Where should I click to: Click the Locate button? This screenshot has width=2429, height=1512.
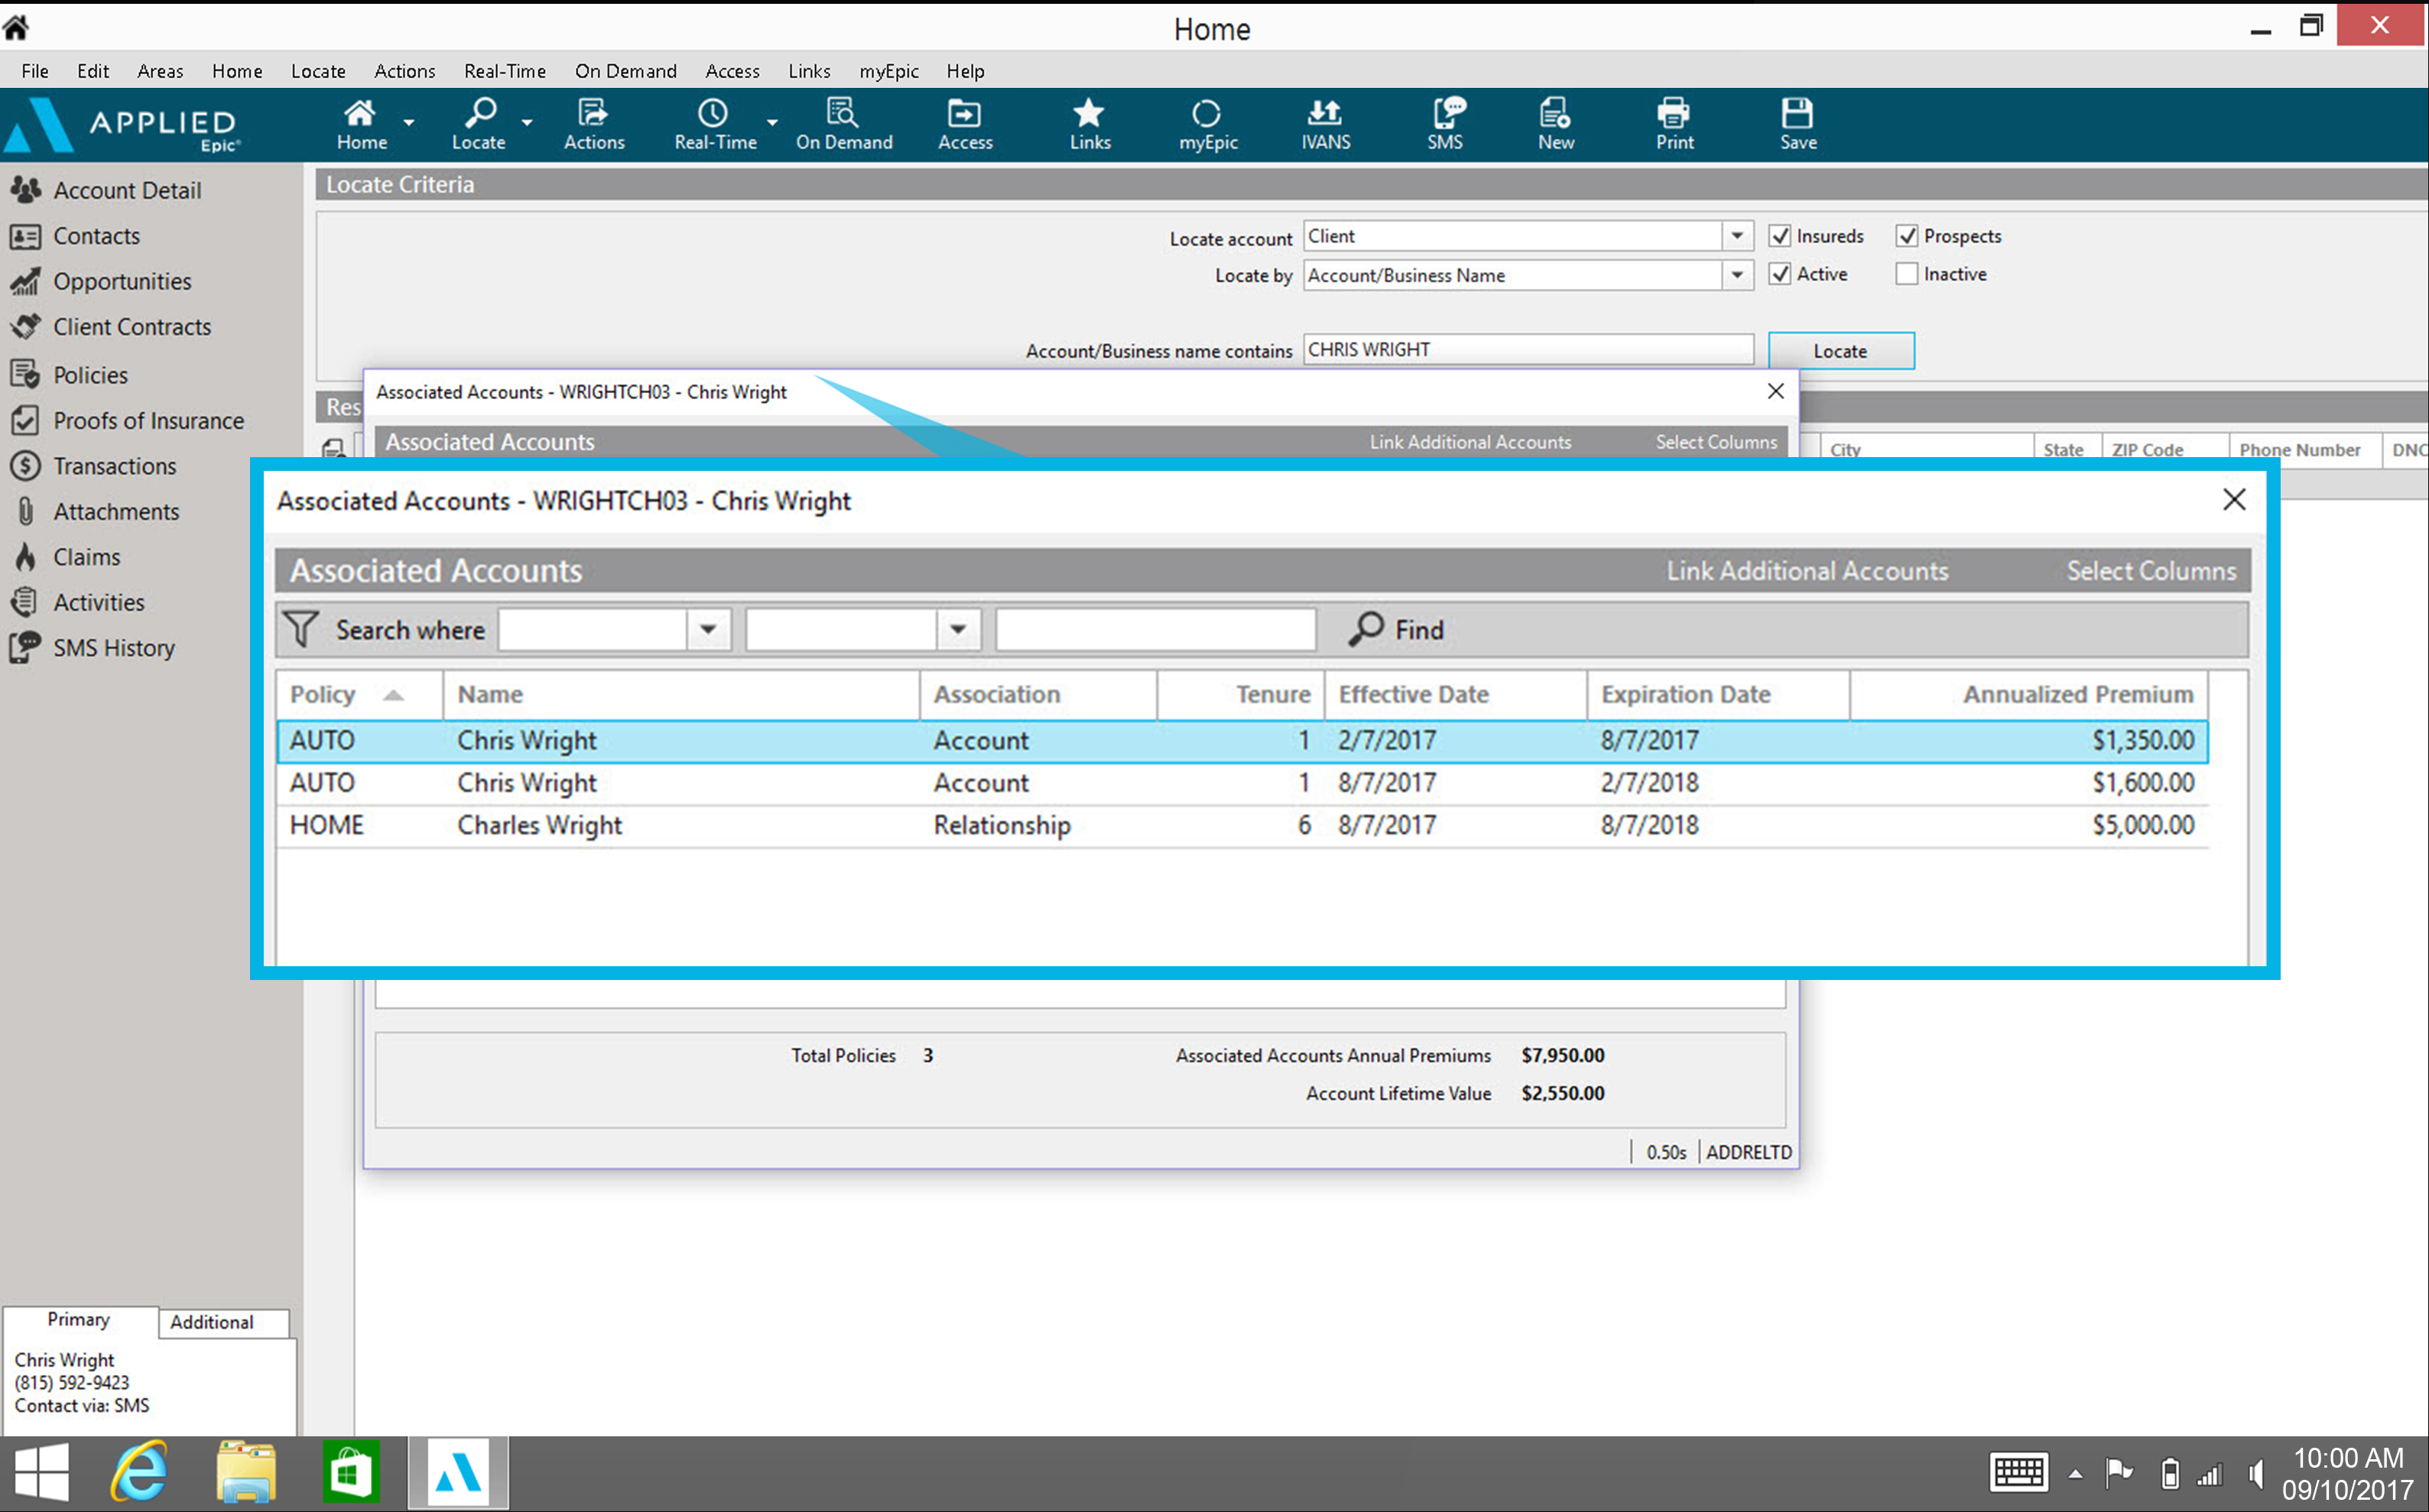click(1840, 351)
